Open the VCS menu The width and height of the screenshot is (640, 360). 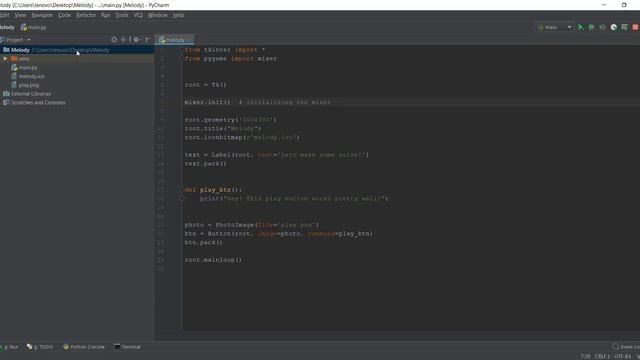(x=138, y=15)
